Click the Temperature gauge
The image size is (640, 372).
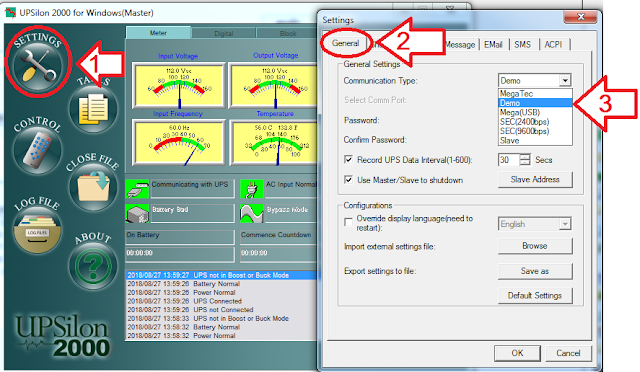coord(274,143)
